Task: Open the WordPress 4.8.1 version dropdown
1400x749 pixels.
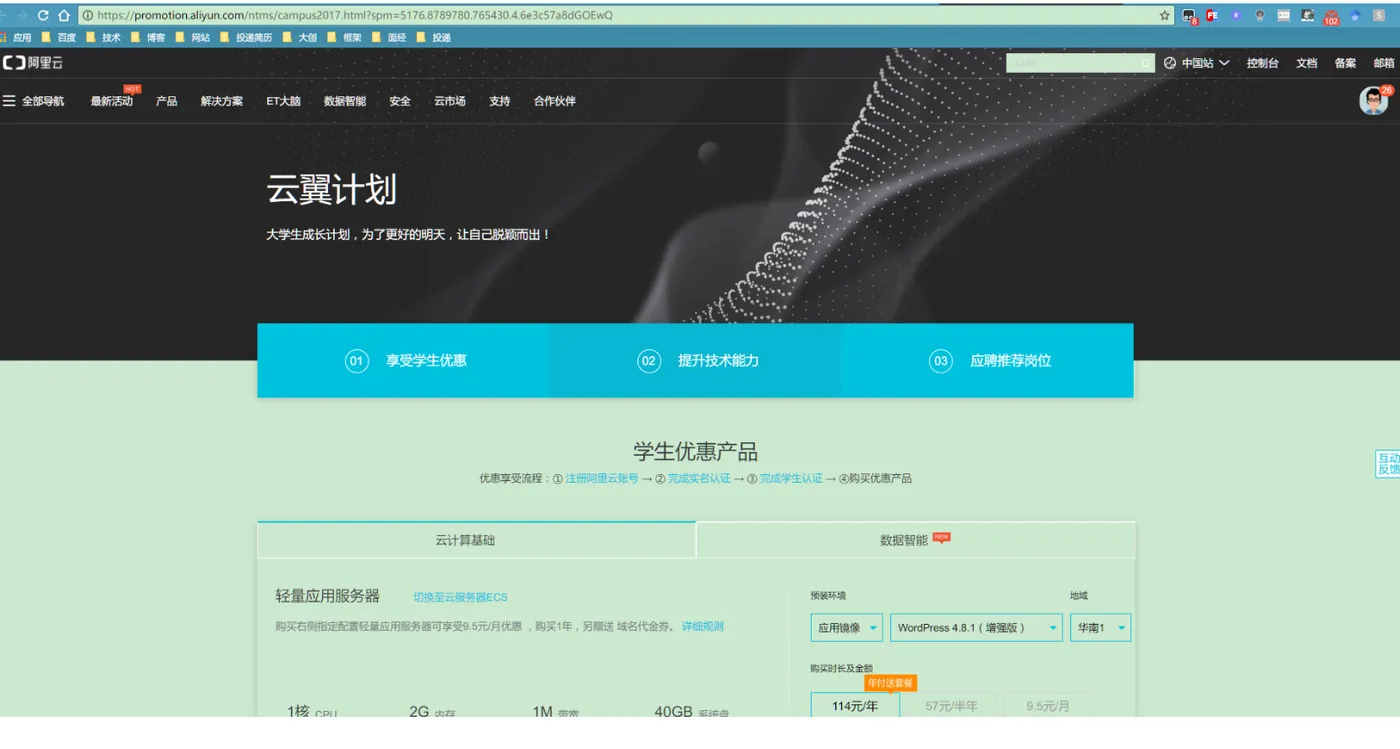Action: 976,628
